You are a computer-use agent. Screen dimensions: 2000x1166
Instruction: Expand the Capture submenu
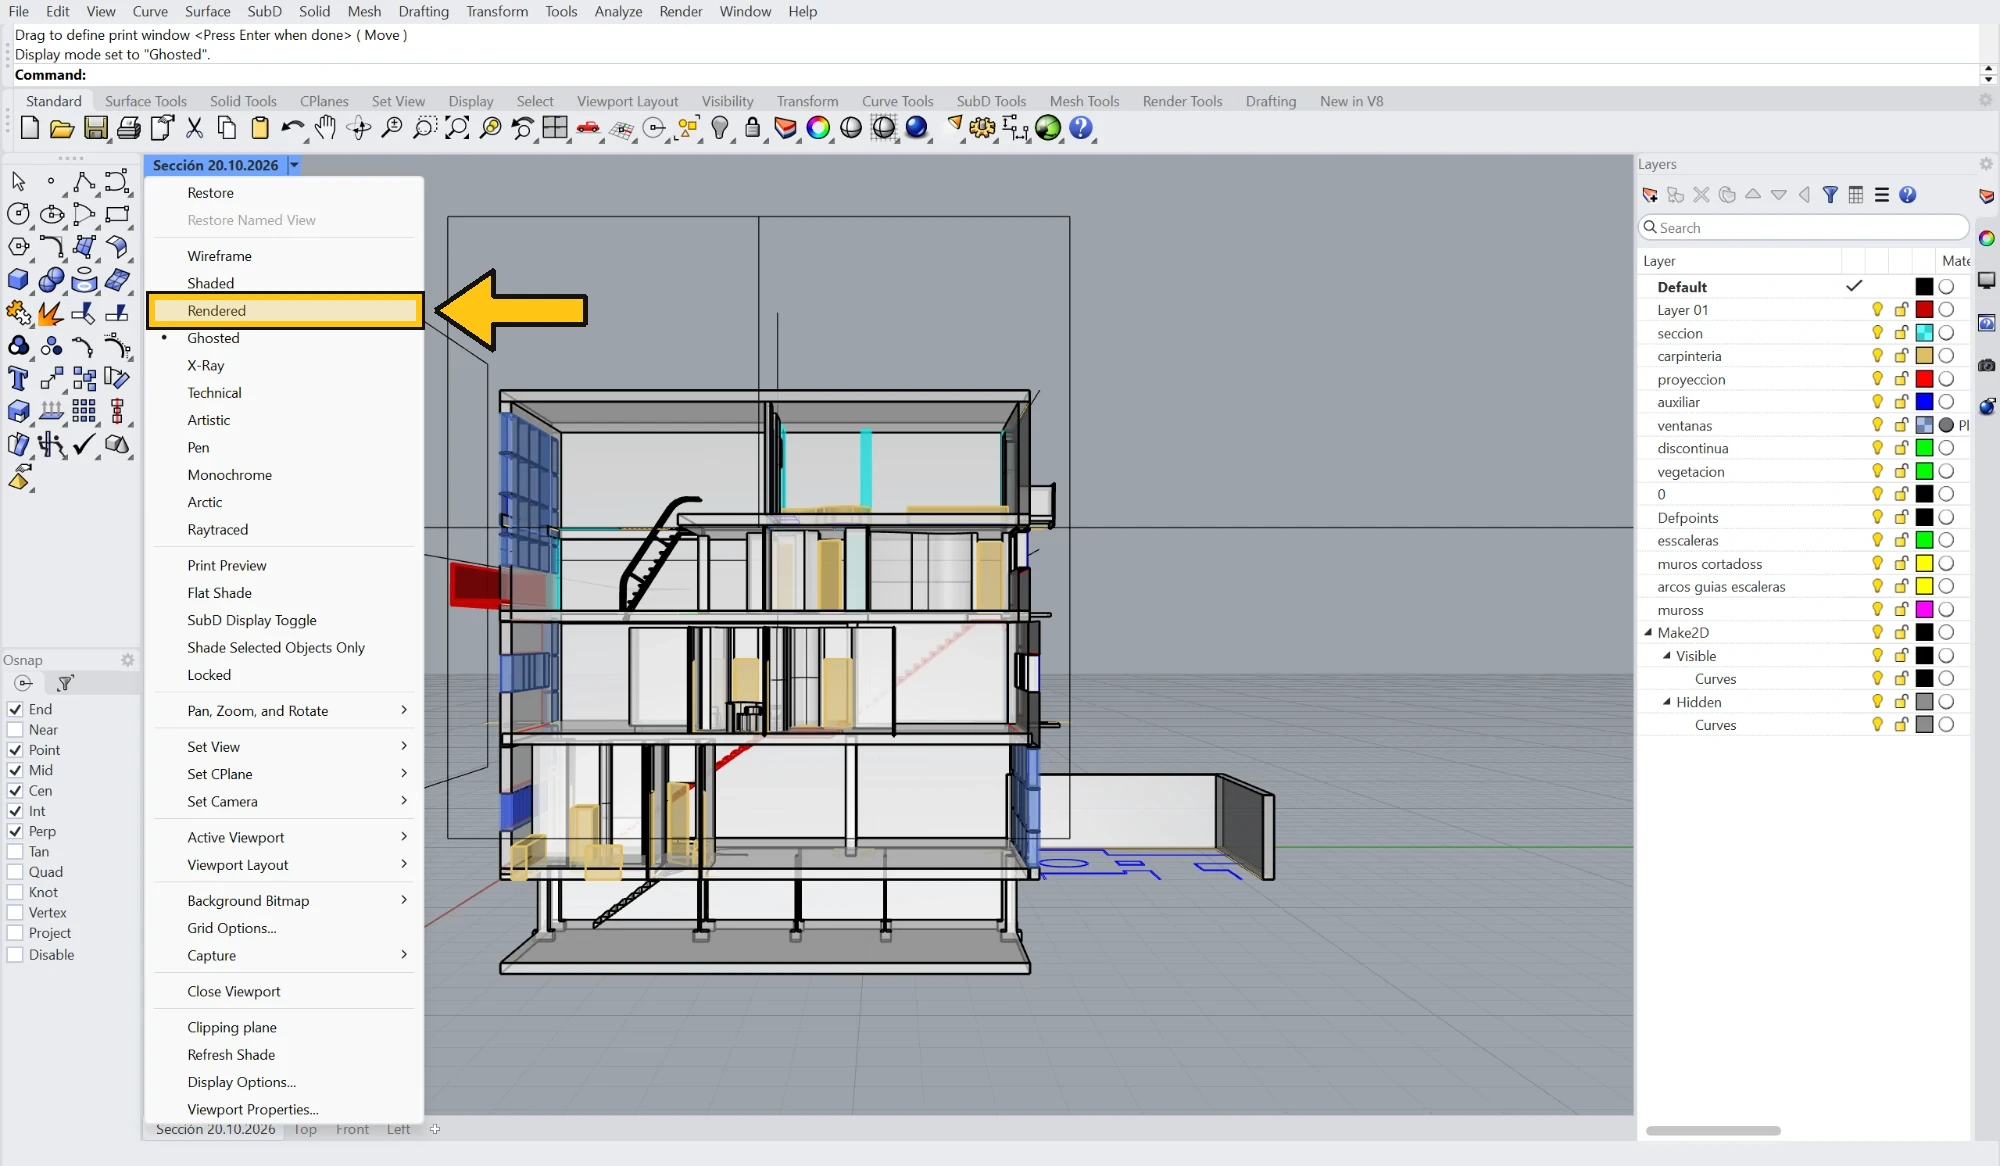click(x=285, y=956)
